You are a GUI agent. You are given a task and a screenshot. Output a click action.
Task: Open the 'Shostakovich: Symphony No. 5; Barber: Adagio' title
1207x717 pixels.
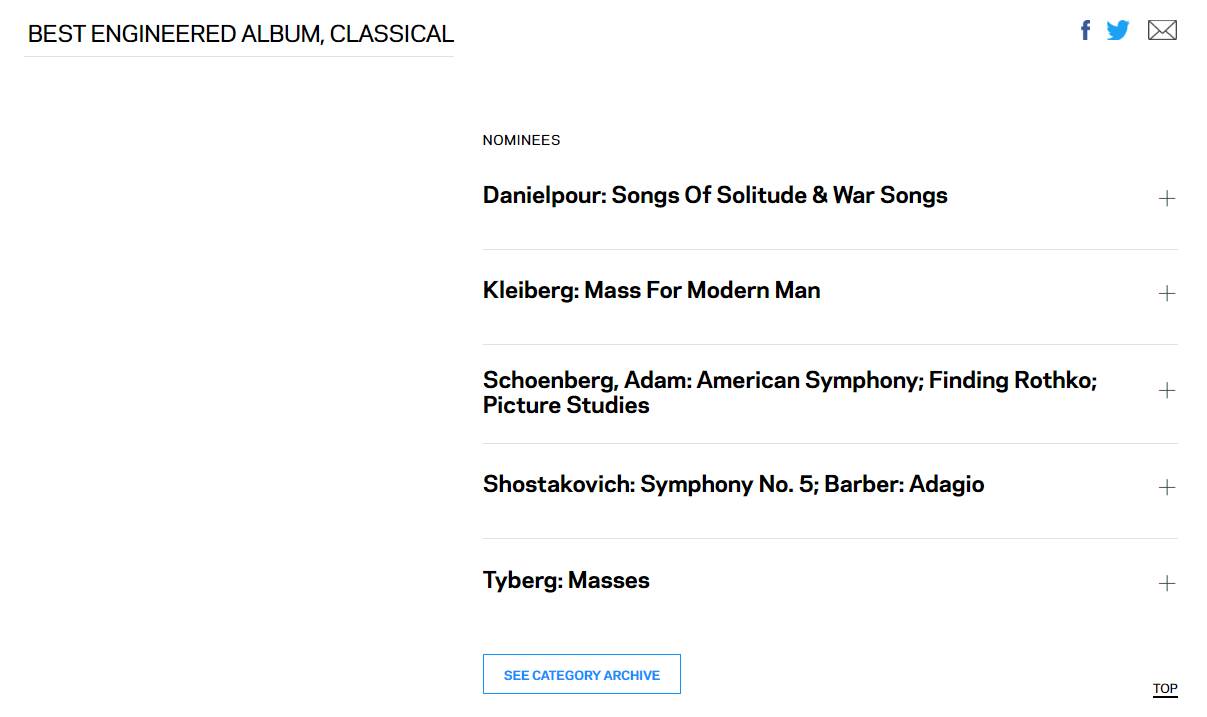coord(733,484)
